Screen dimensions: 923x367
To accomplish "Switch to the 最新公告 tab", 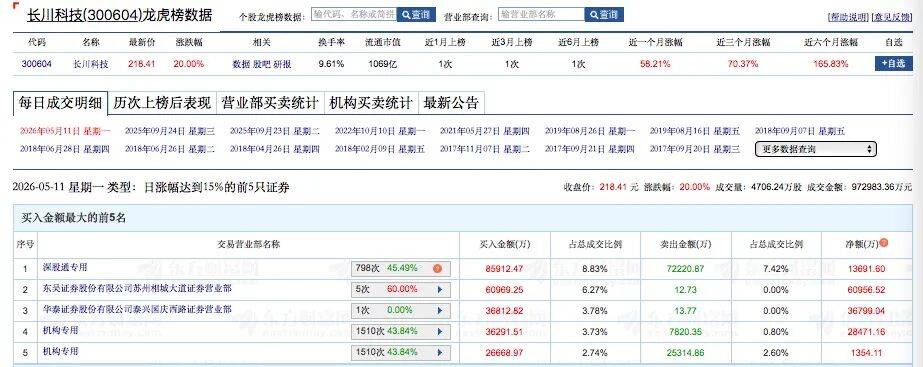I will 451,103.
